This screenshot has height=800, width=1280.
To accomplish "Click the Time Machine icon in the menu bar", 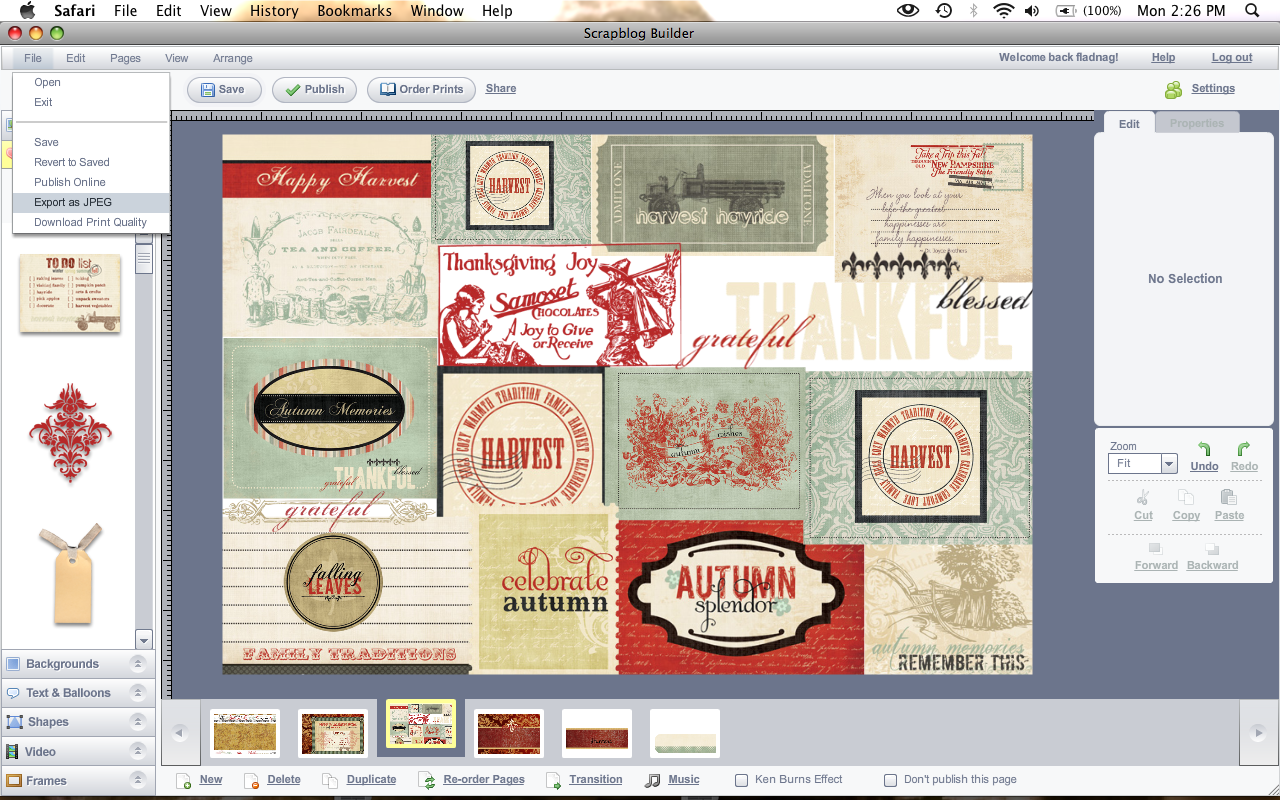I will coord(943,11).
